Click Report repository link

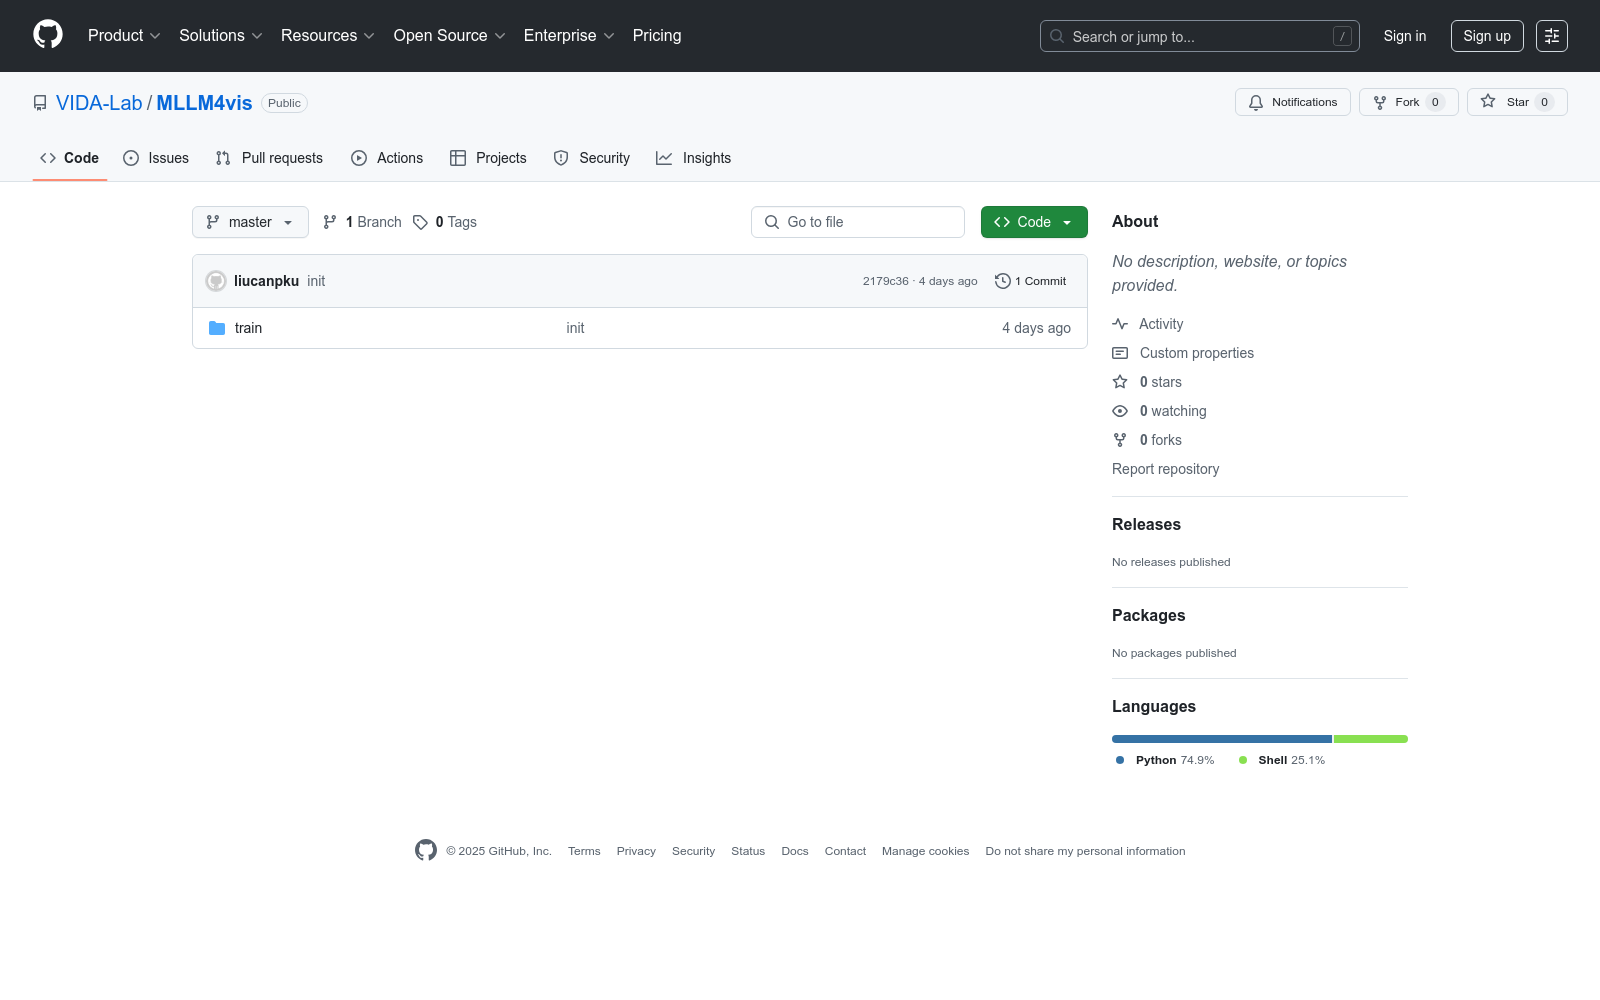(1166, 469)
